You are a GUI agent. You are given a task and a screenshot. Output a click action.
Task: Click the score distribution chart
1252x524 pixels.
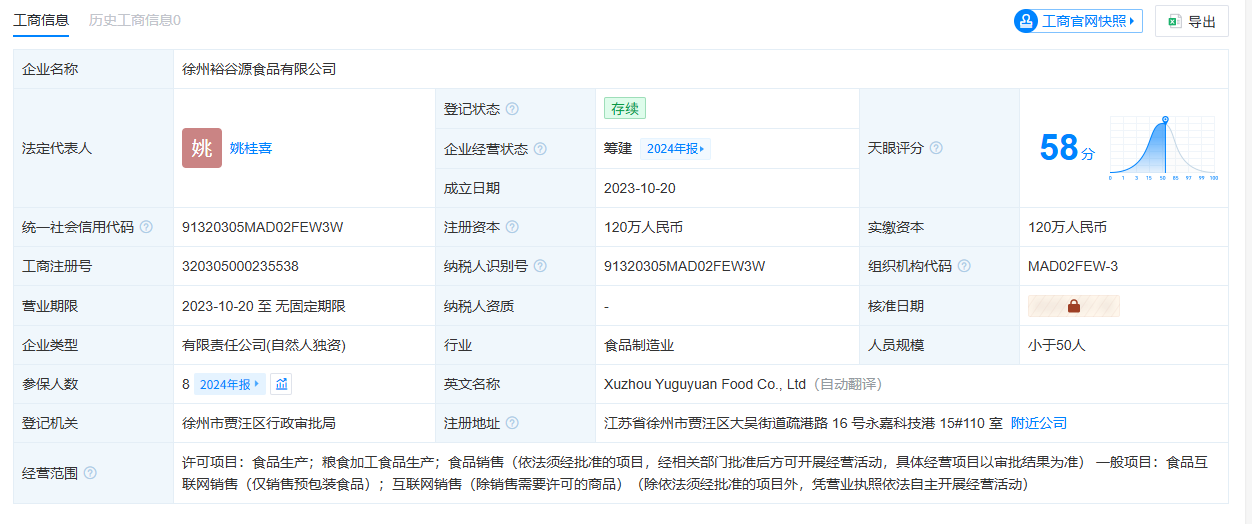pyautogui.click(x=1162, y=148)
